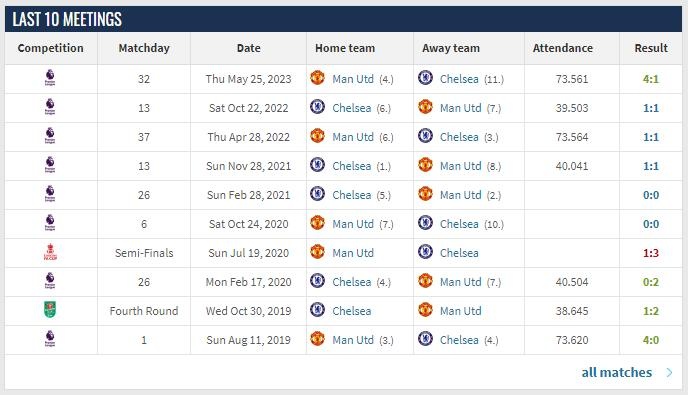This screenshot has width=688, height=395.
Task: Click the Chelsea crest for the Jul 19, 2020 away team
Action: coord(425,252)
